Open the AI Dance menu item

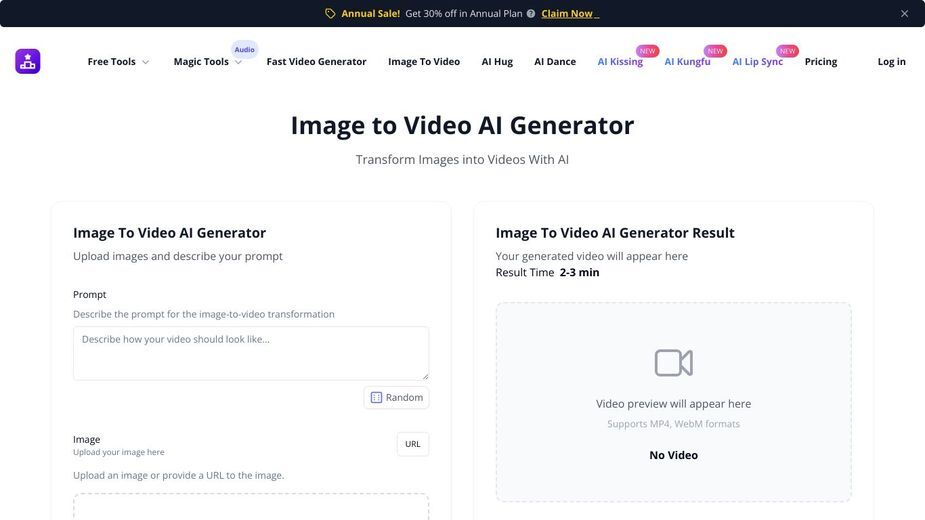(x=555, y=61)
